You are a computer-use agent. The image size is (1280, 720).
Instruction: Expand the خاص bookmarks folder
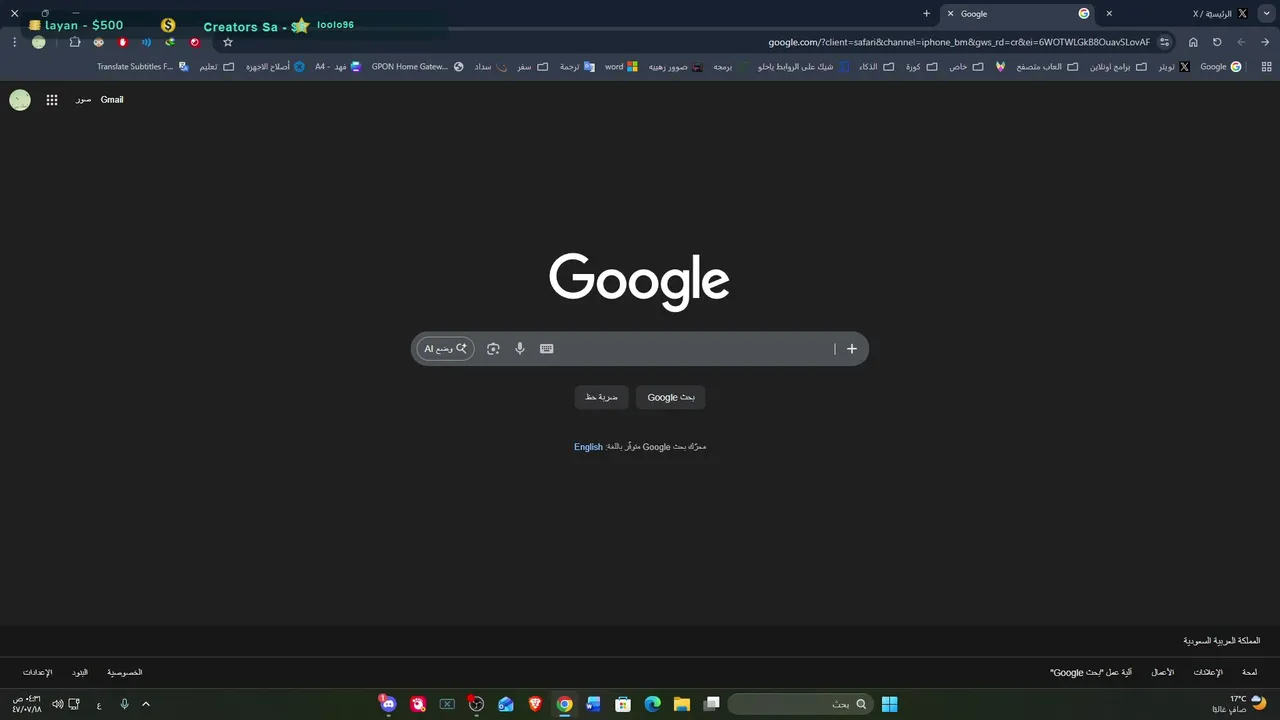tap(965, 67)
